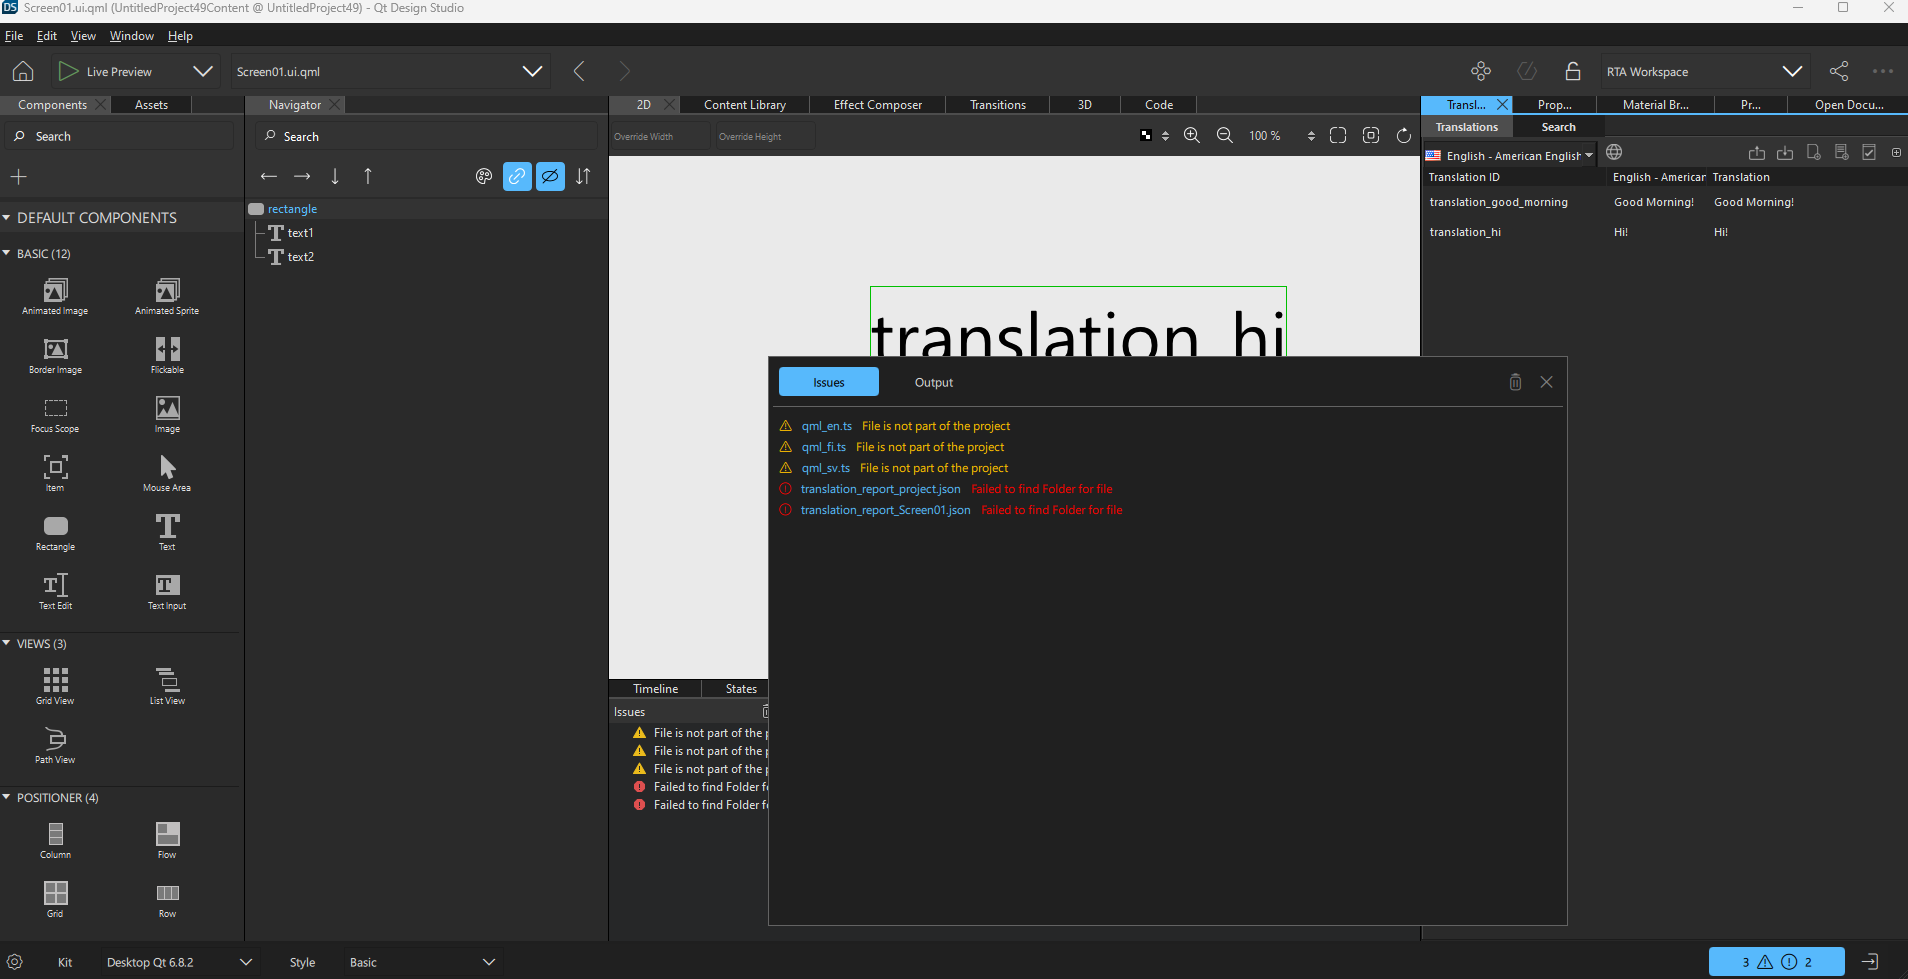Click the trash icon in Issues popup
Viewport: 1908px width, 979px height.
click(x=1515, y=382)
